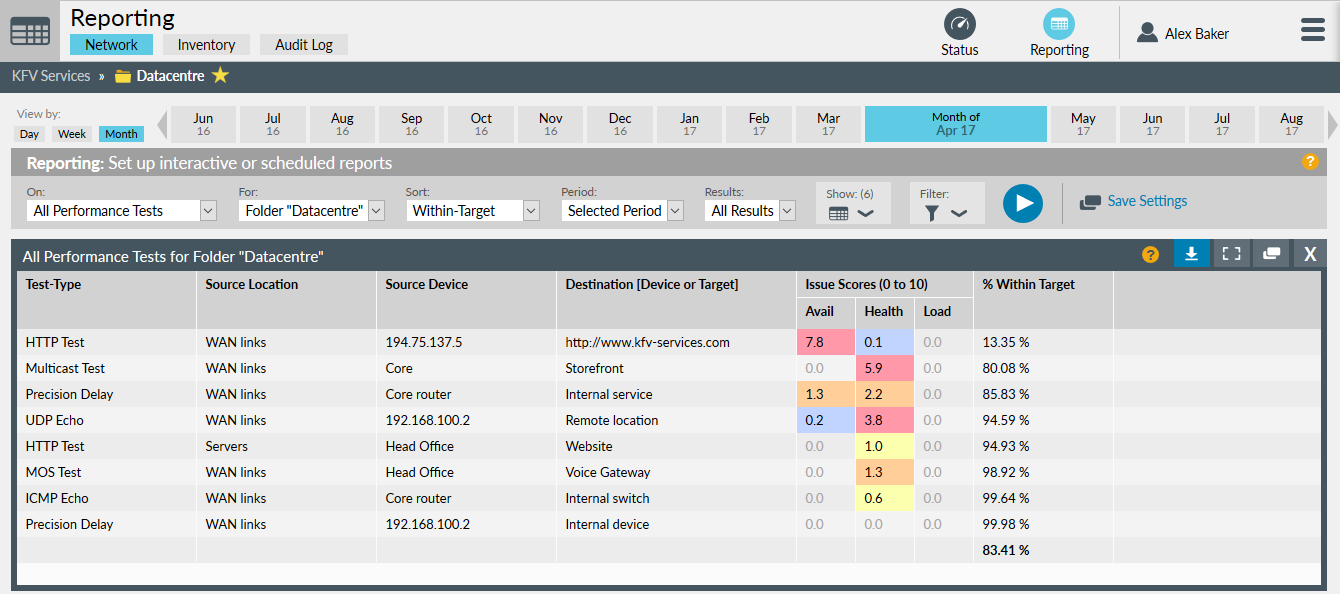Close the report panel with X

[1310, 254]
